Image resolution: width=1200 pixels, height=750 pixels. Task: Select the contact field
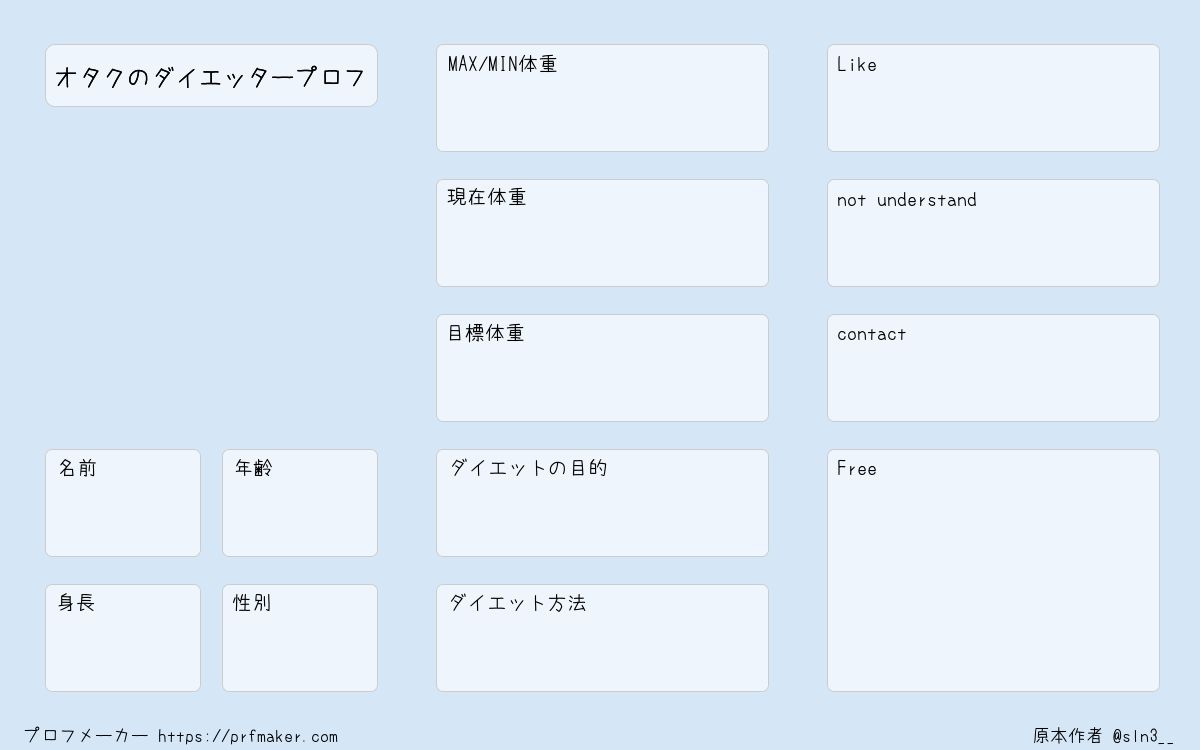point(993,368)
